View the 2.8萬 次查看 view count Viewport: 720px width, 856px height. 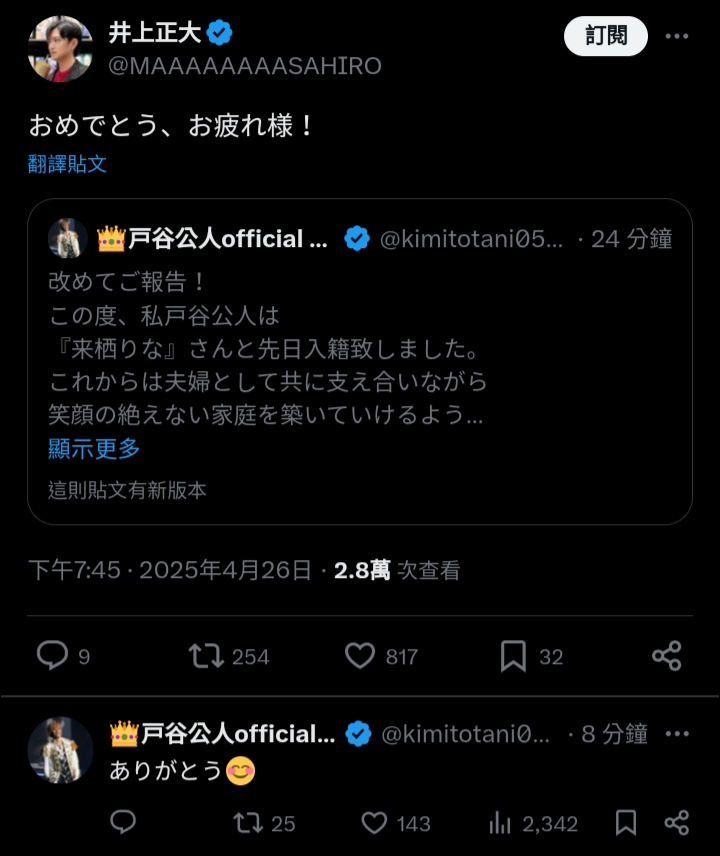(397, 570)
